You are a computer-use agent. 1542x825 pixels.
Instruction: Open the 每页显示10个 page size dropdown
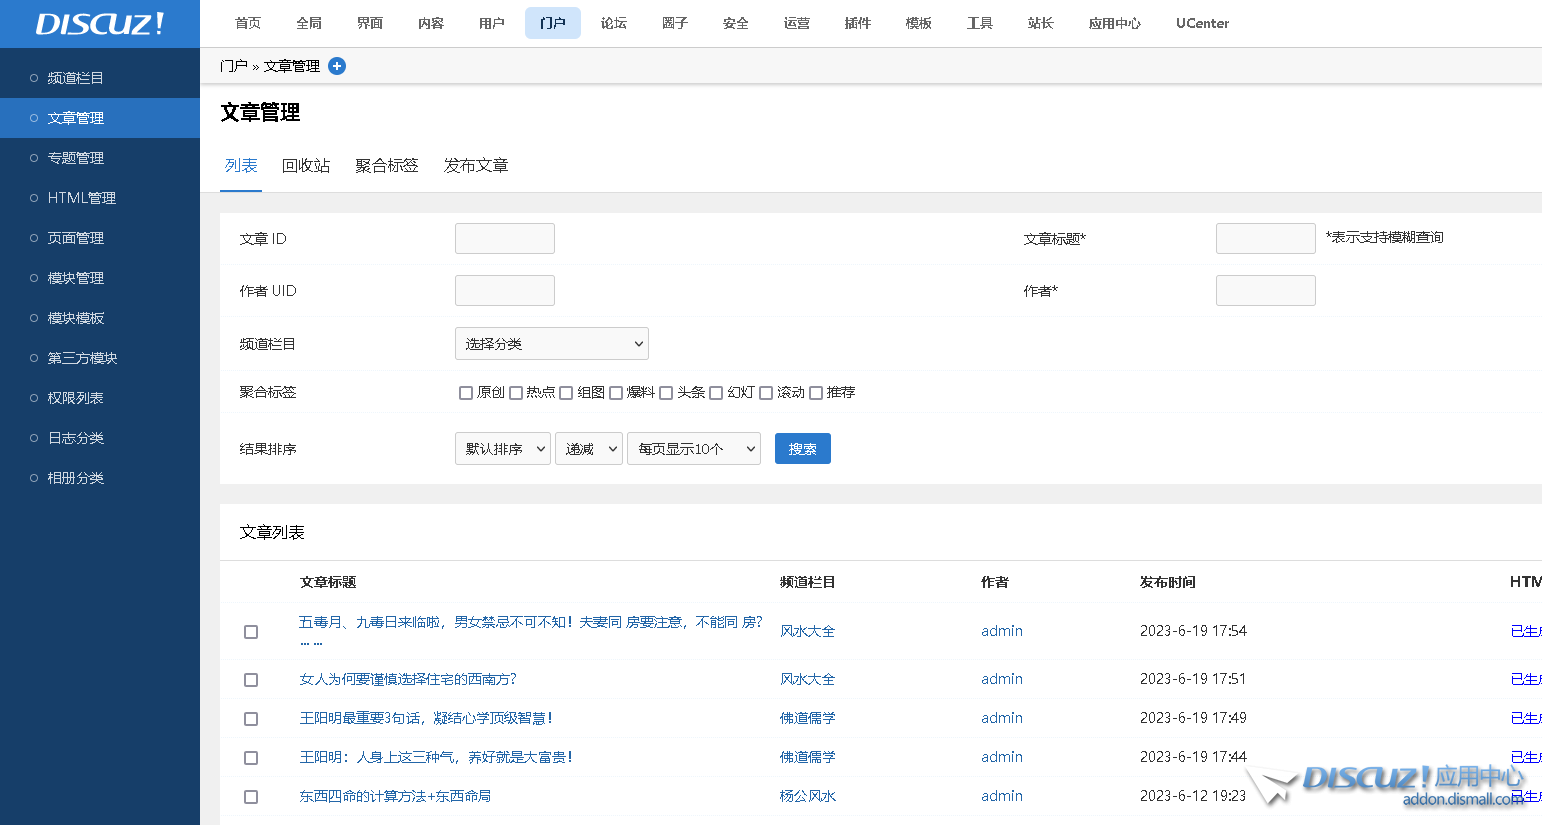693,449
